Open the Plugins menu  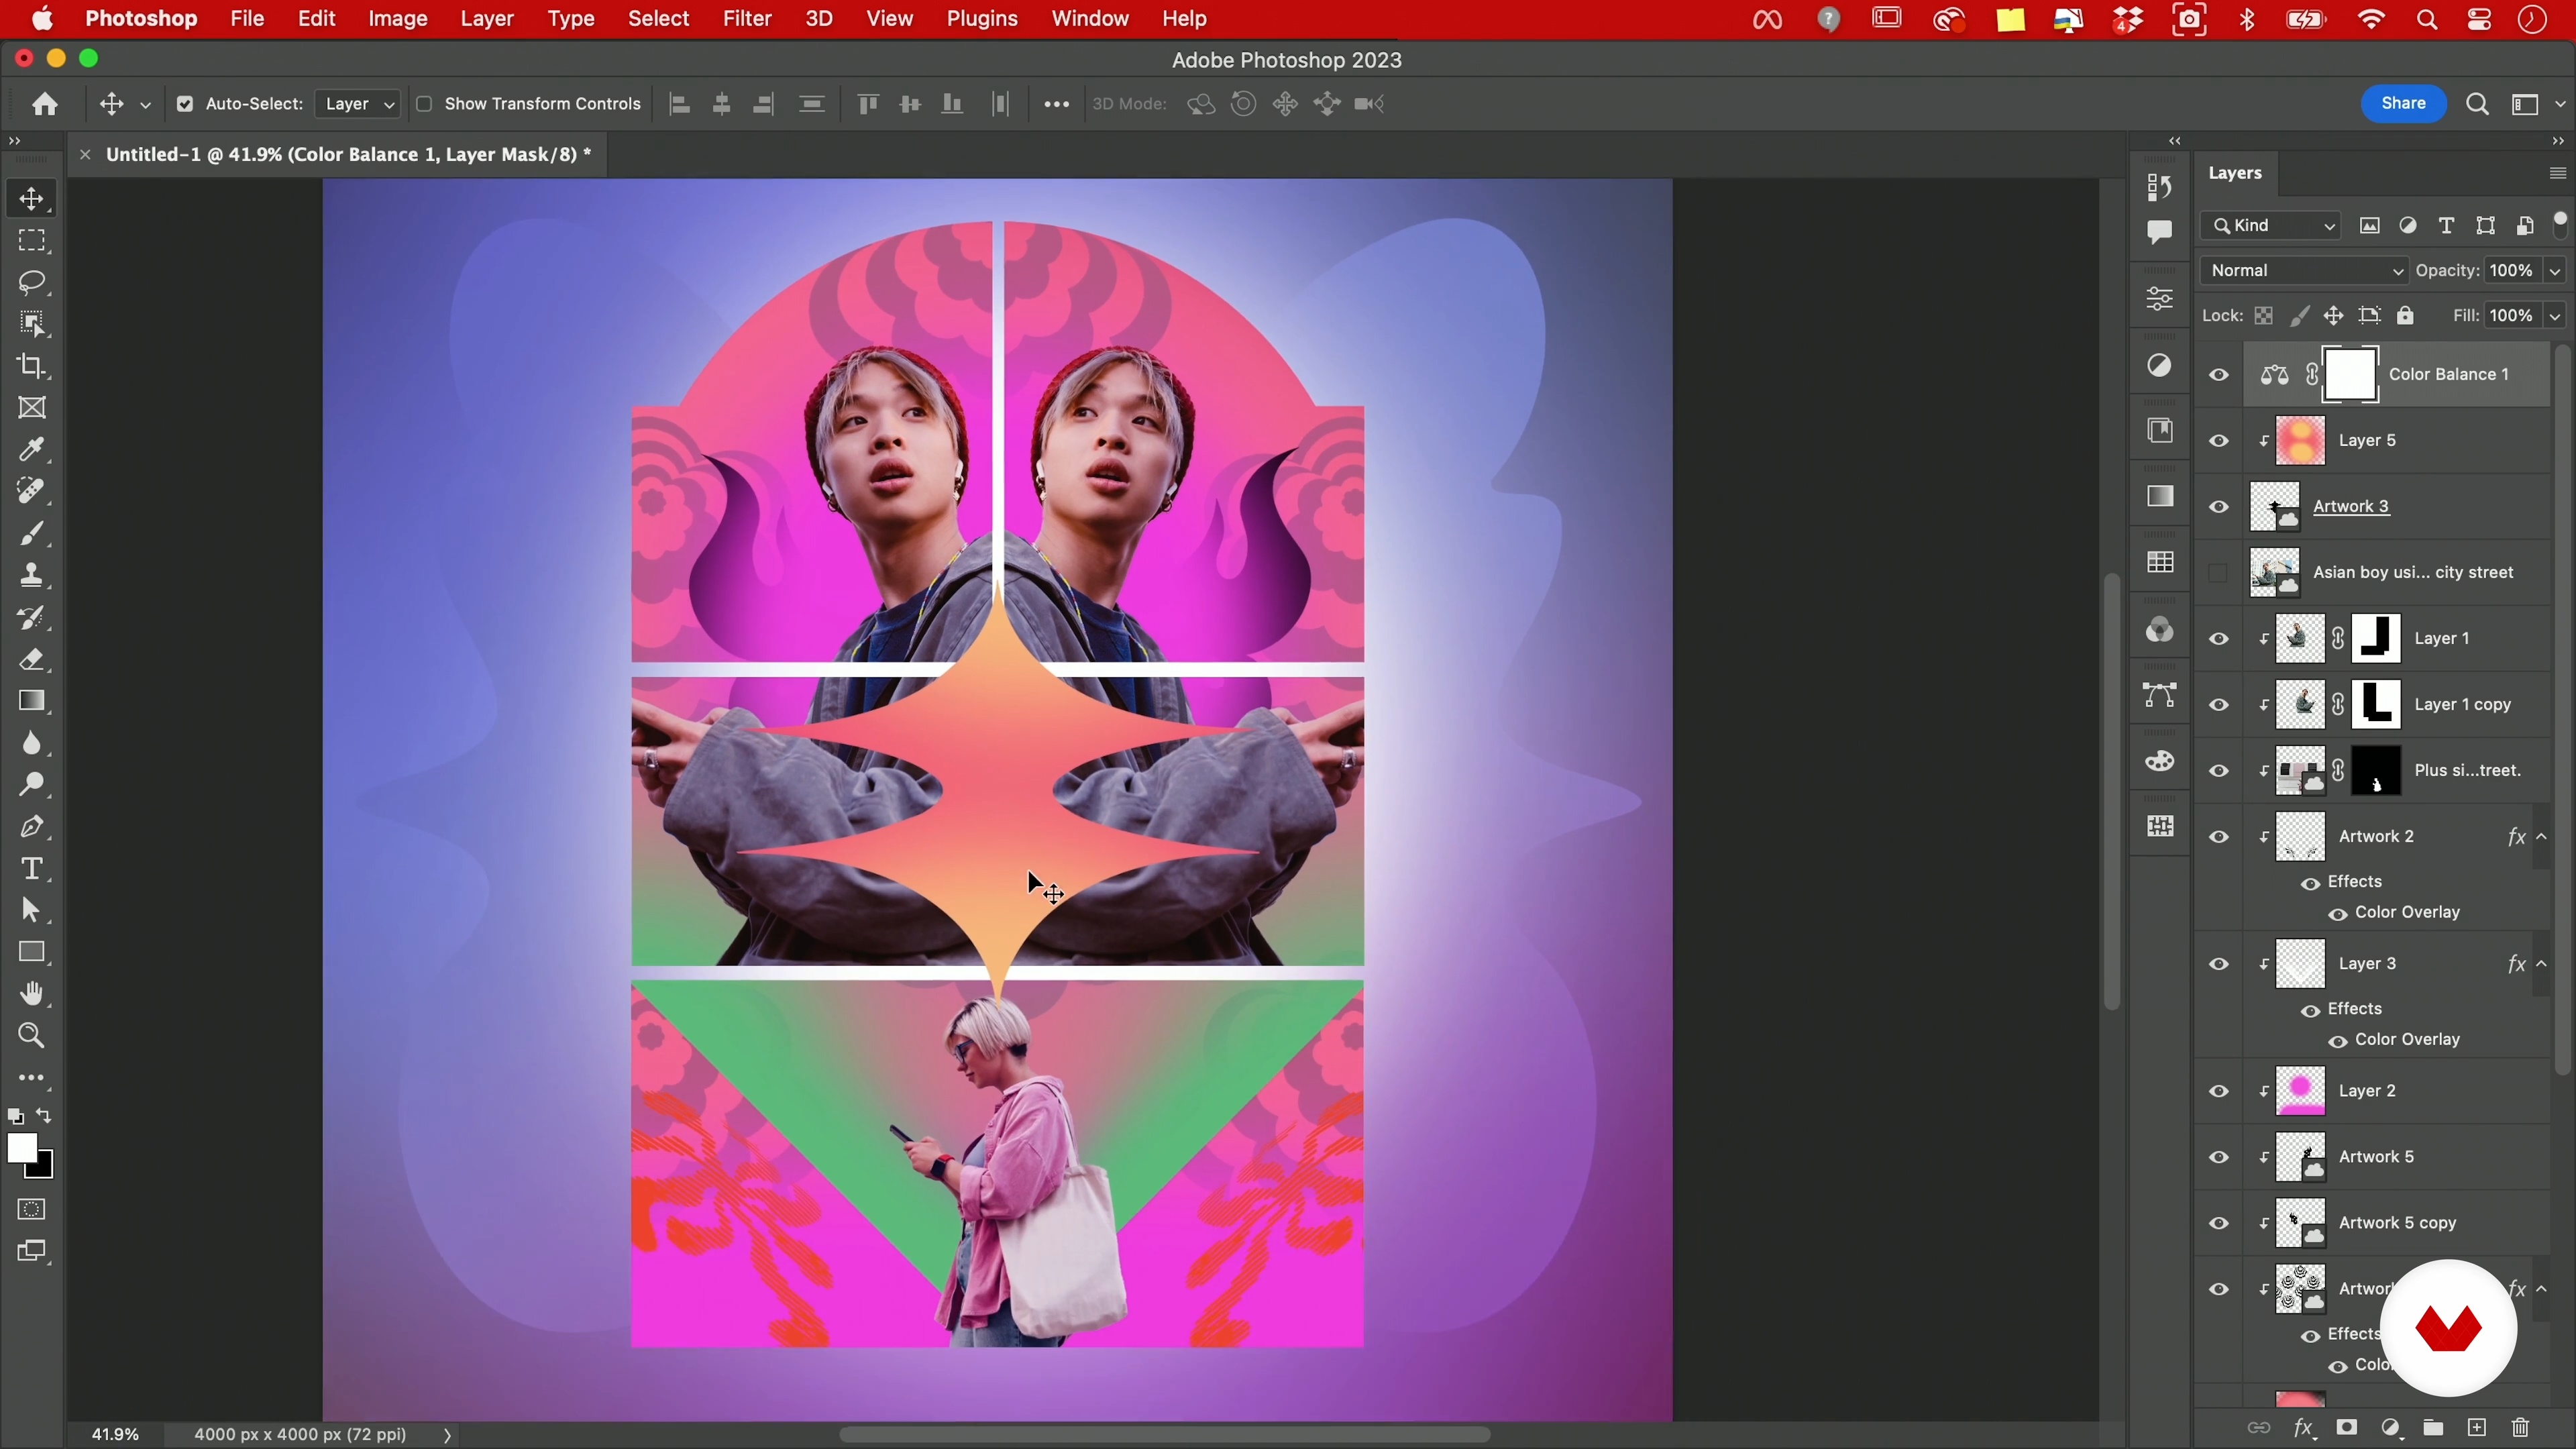click(x=982, y=19)
